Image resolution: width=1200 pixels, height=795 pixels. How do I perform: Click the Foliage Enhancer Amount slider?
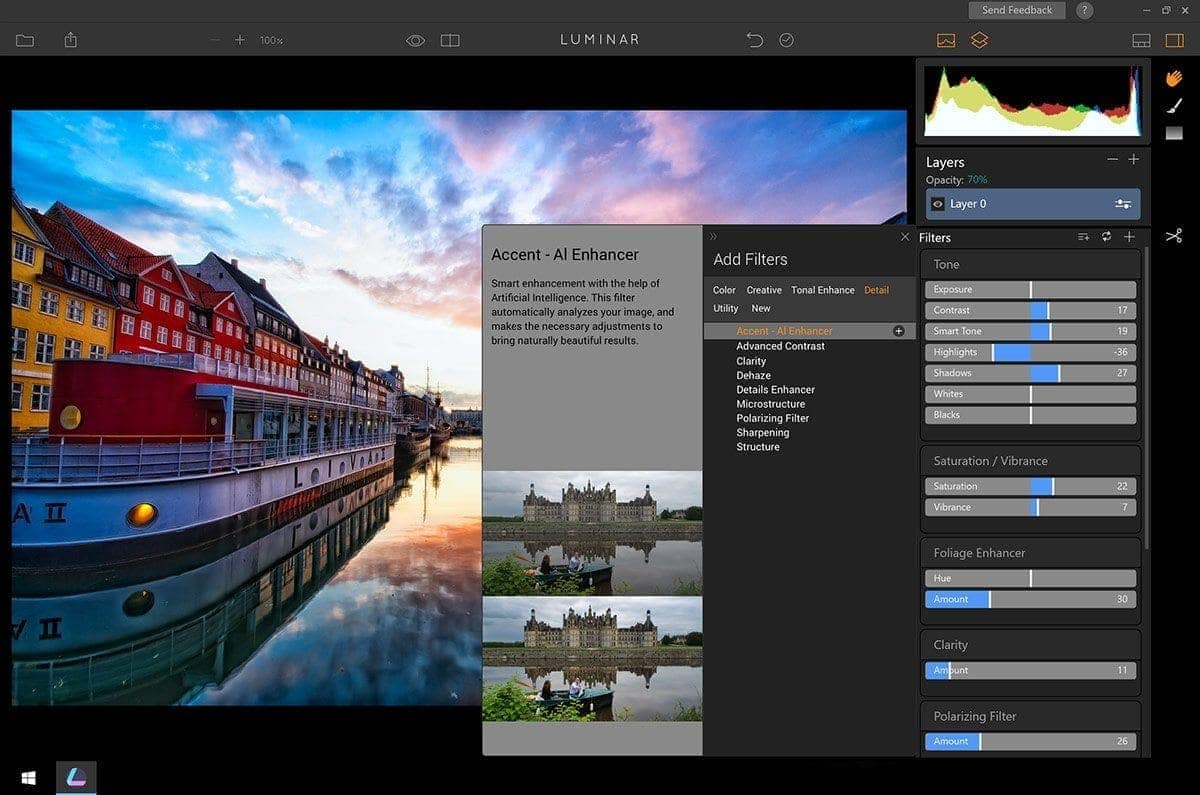click(x=1030, y=599)
